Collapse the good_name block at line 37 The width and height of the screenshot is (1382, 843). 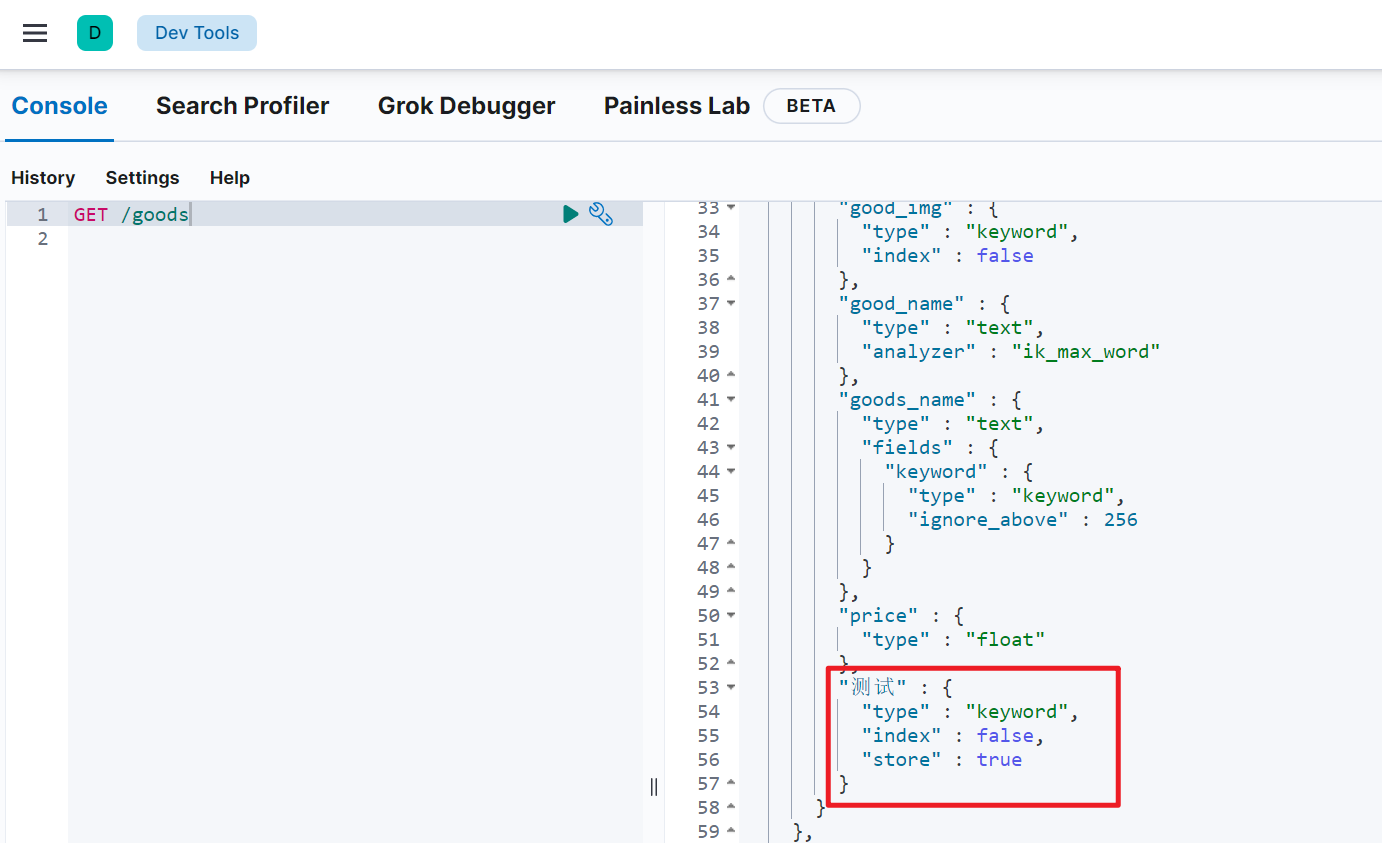coord(731,303)
